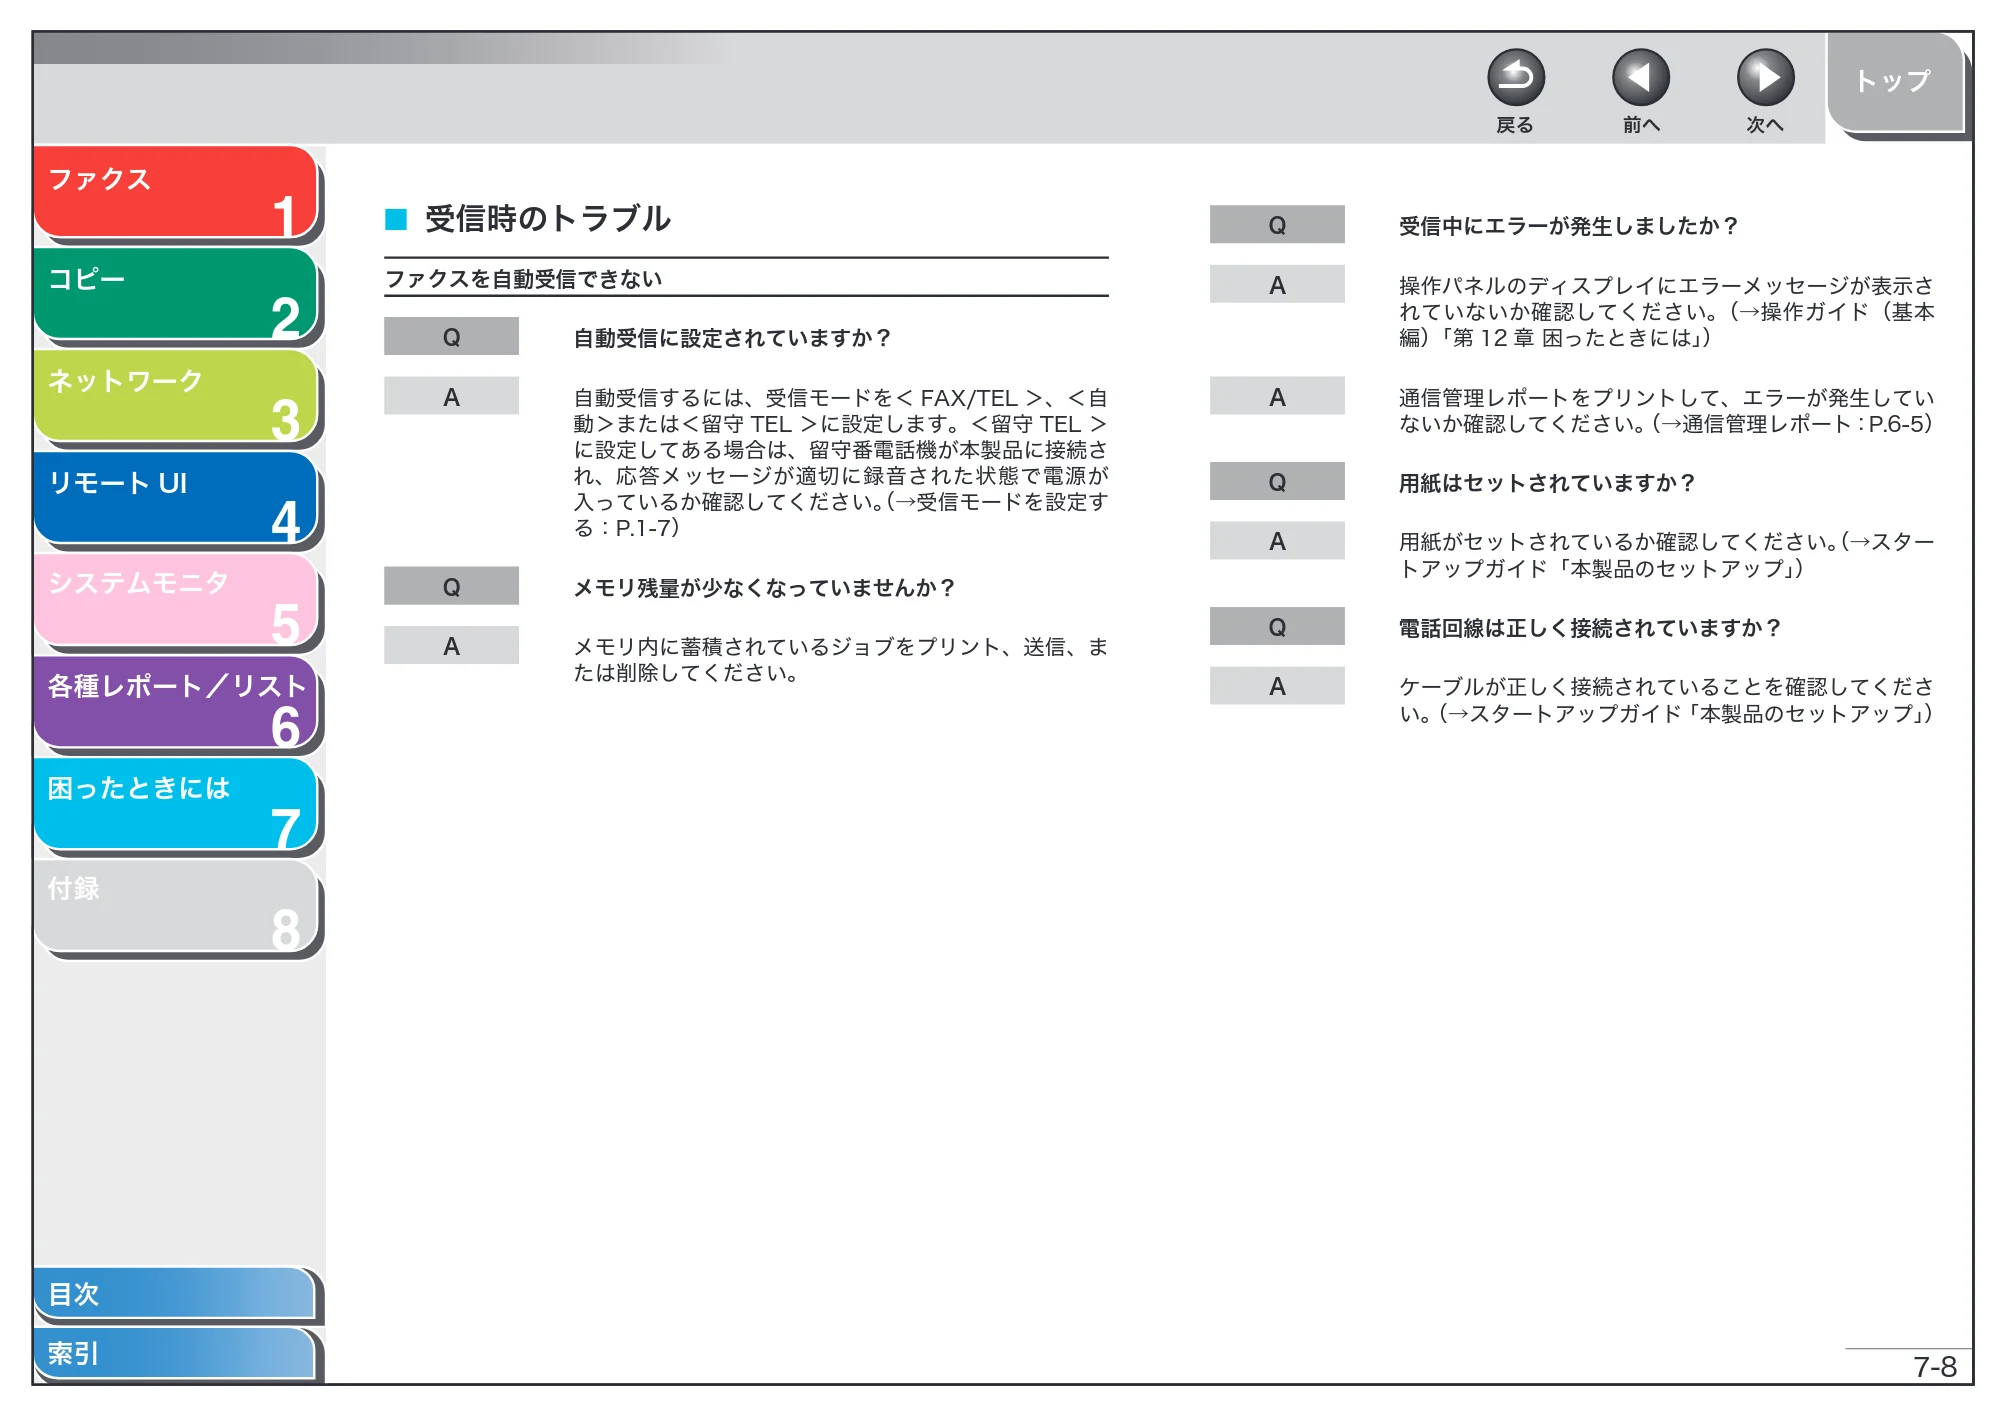Click question 電話回線は正しく接続されていますか？
2000x1415 pixels.
click(1590, 628)
